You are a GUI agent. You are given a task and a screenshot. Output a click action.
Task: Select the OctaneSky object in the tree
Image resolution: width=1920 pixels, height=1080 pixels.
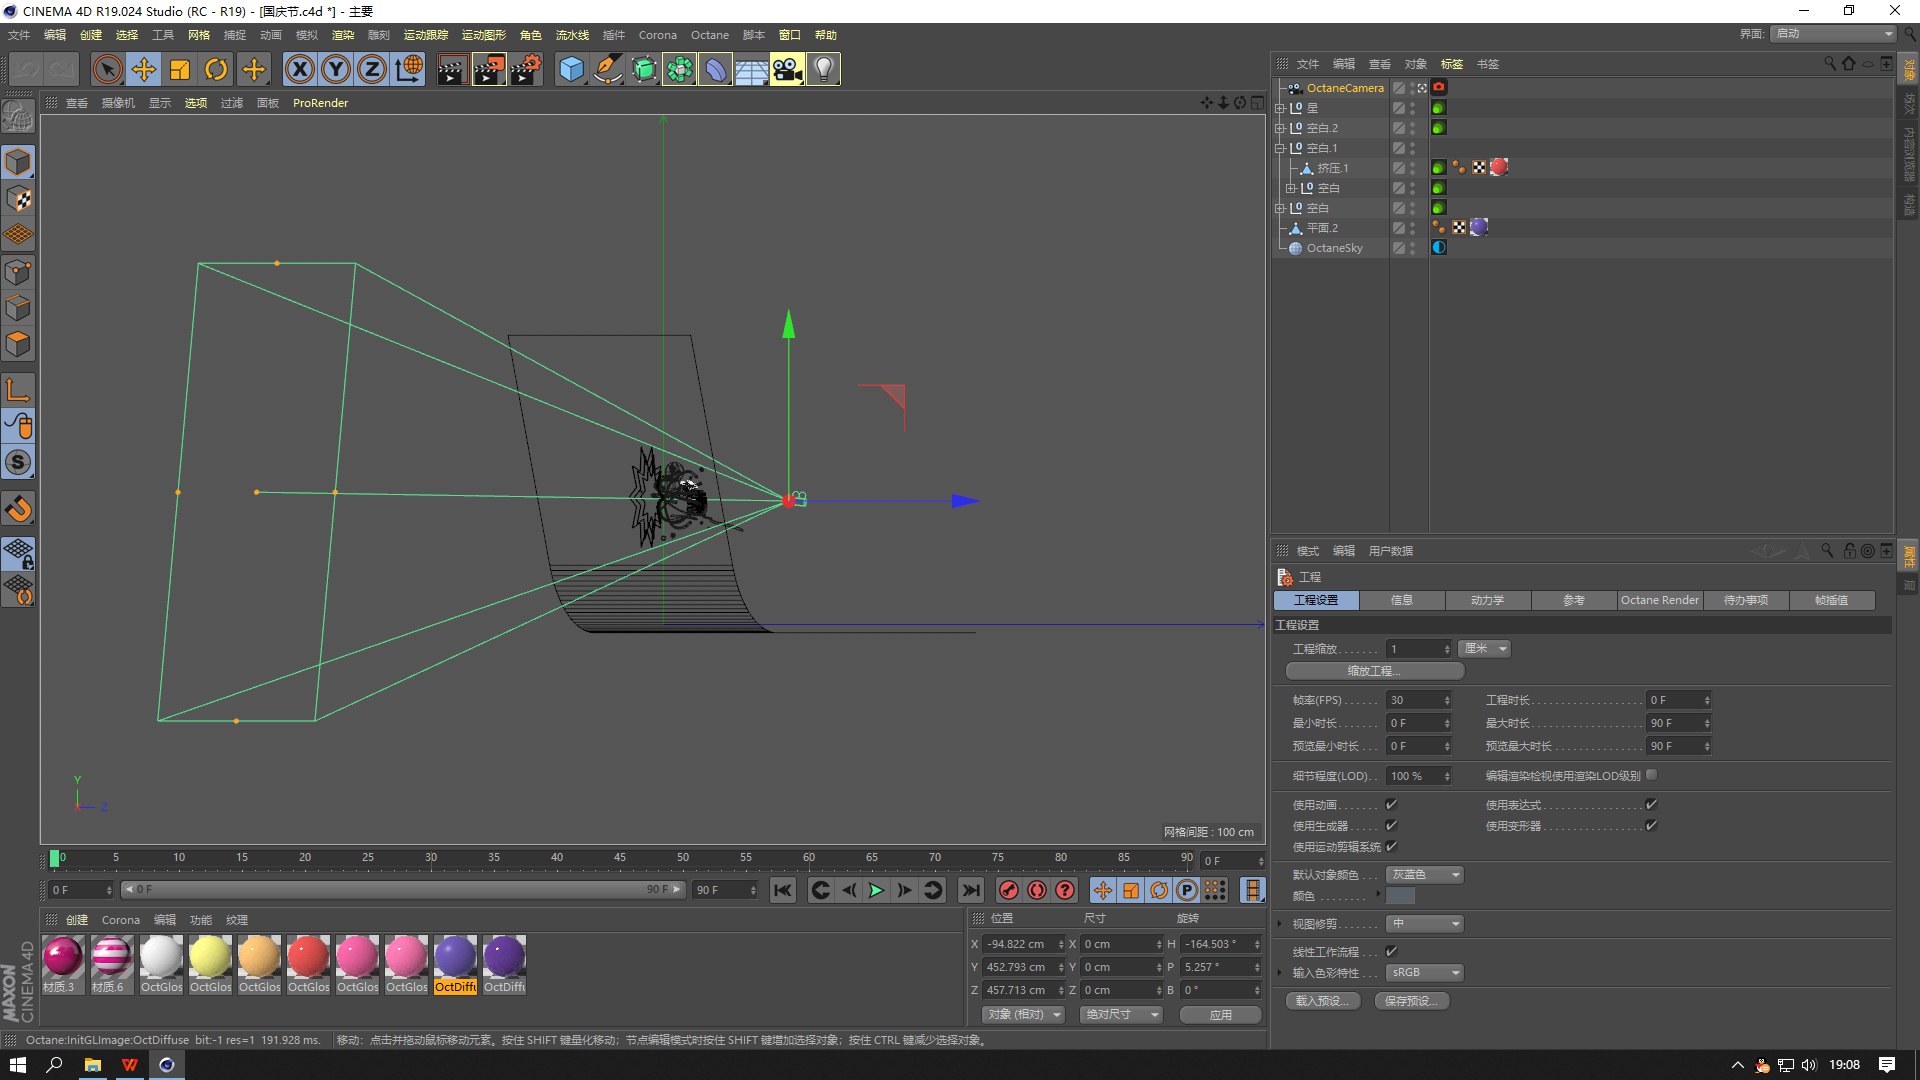click(x=1334, y=248)
